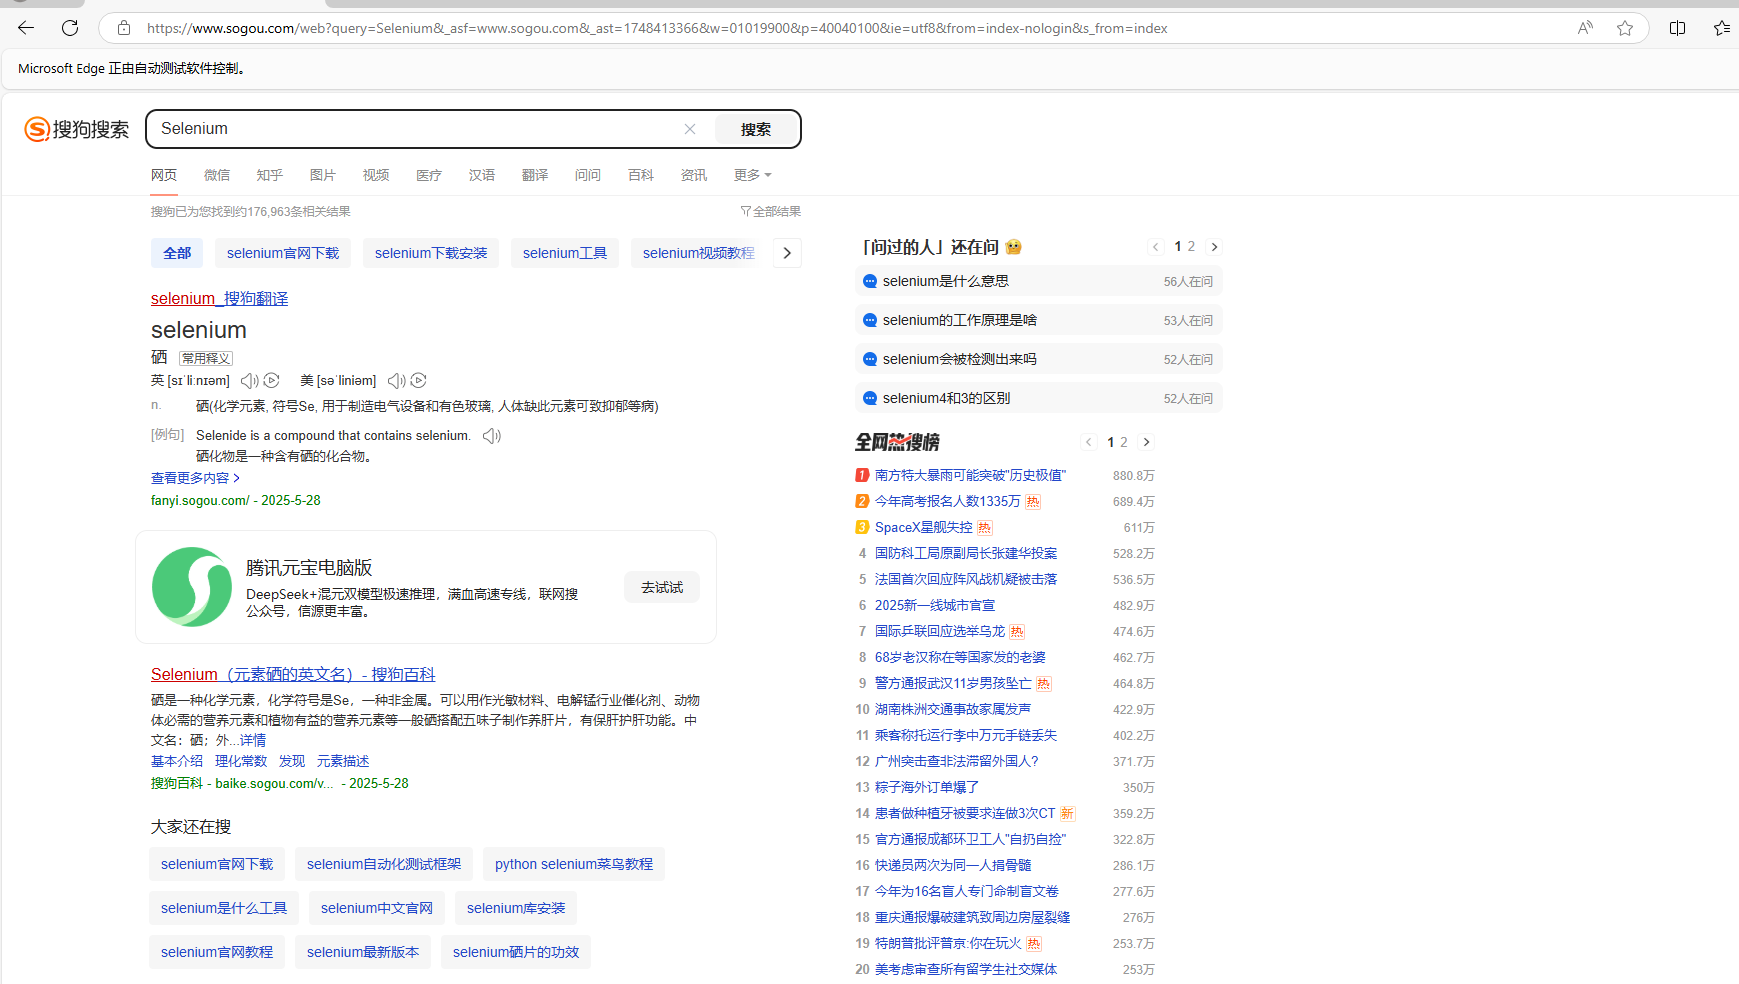Play British pronunciation audio of selenium
Screen dimensions: 1739x984
point(249,381)
